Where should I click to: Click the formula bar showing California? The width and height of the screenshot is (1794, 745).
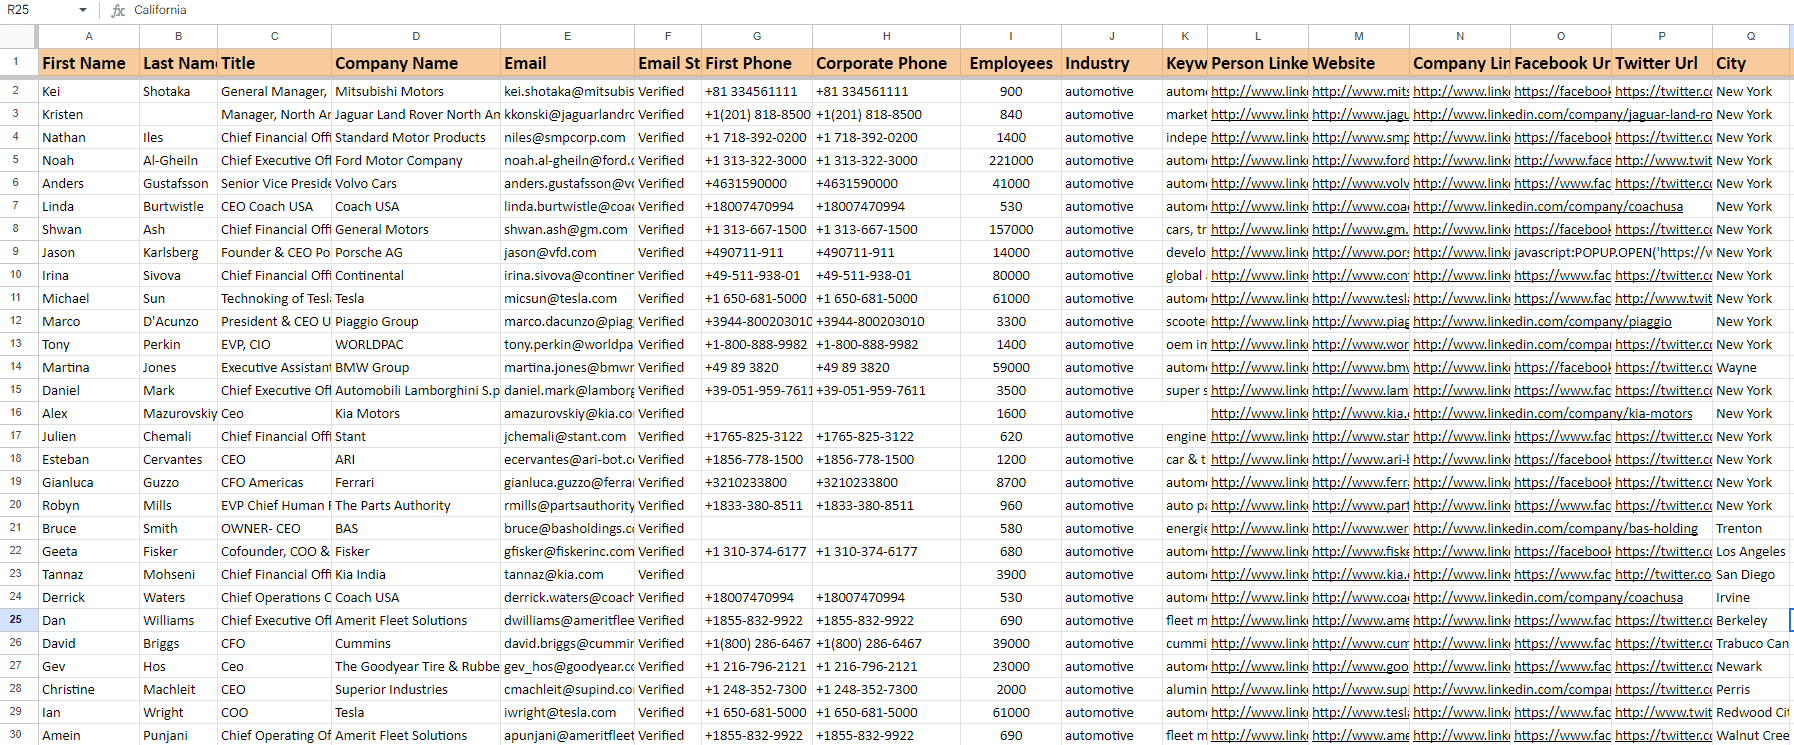960,10
